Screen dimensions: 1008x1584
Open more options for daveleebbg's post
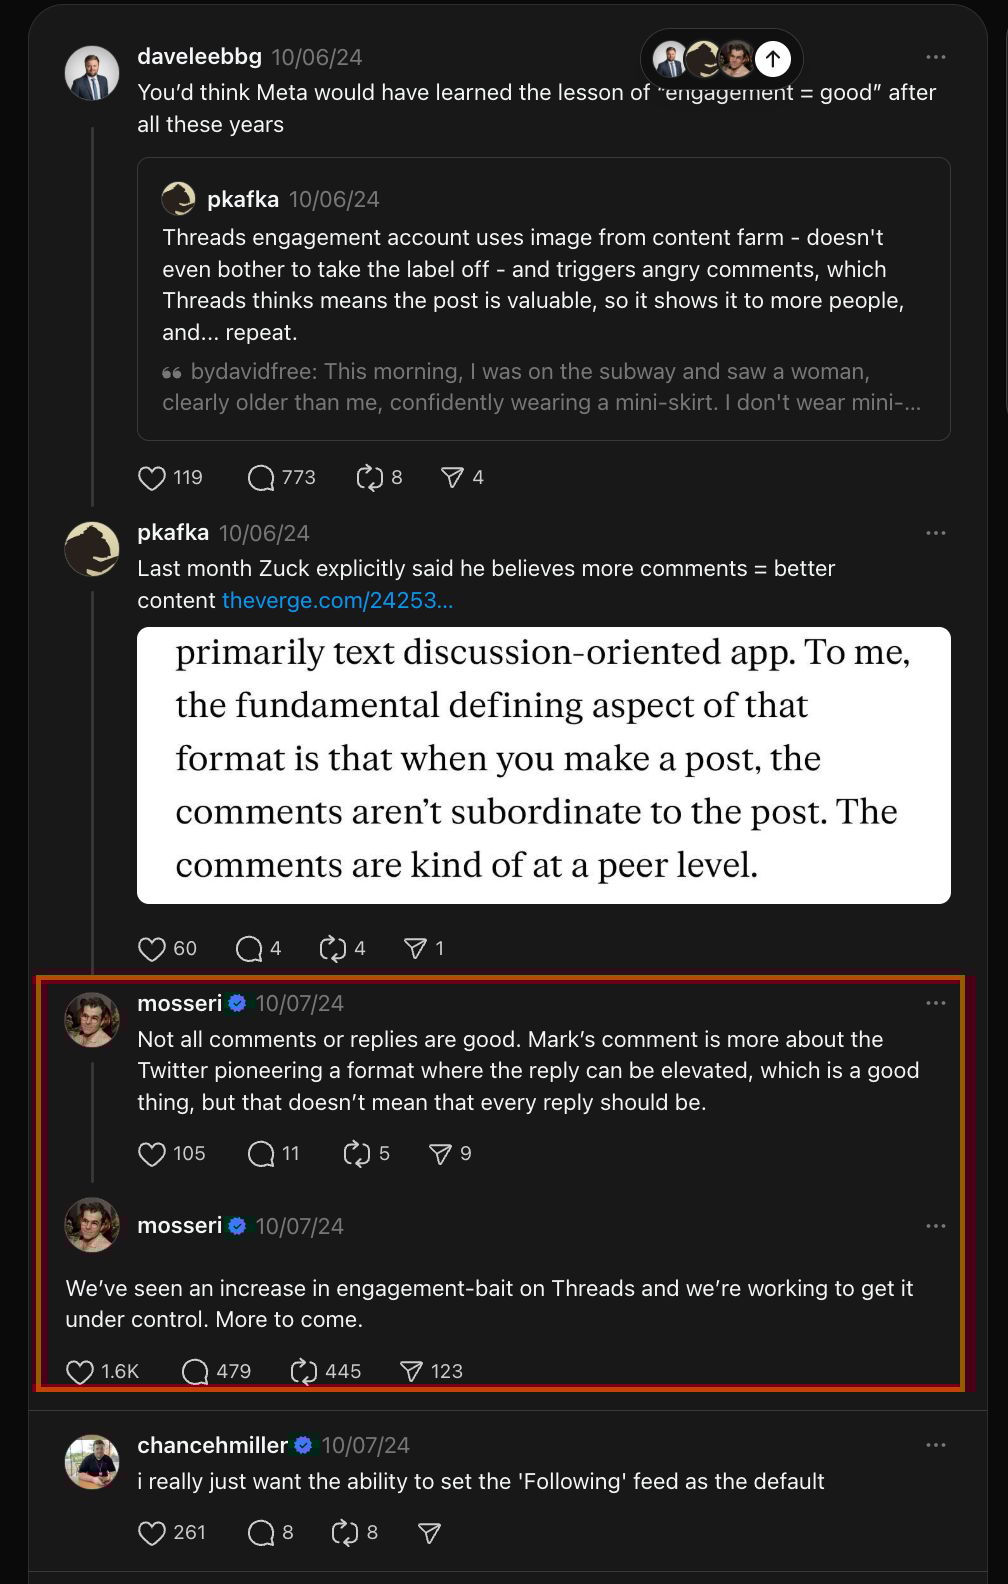[936, 57]
